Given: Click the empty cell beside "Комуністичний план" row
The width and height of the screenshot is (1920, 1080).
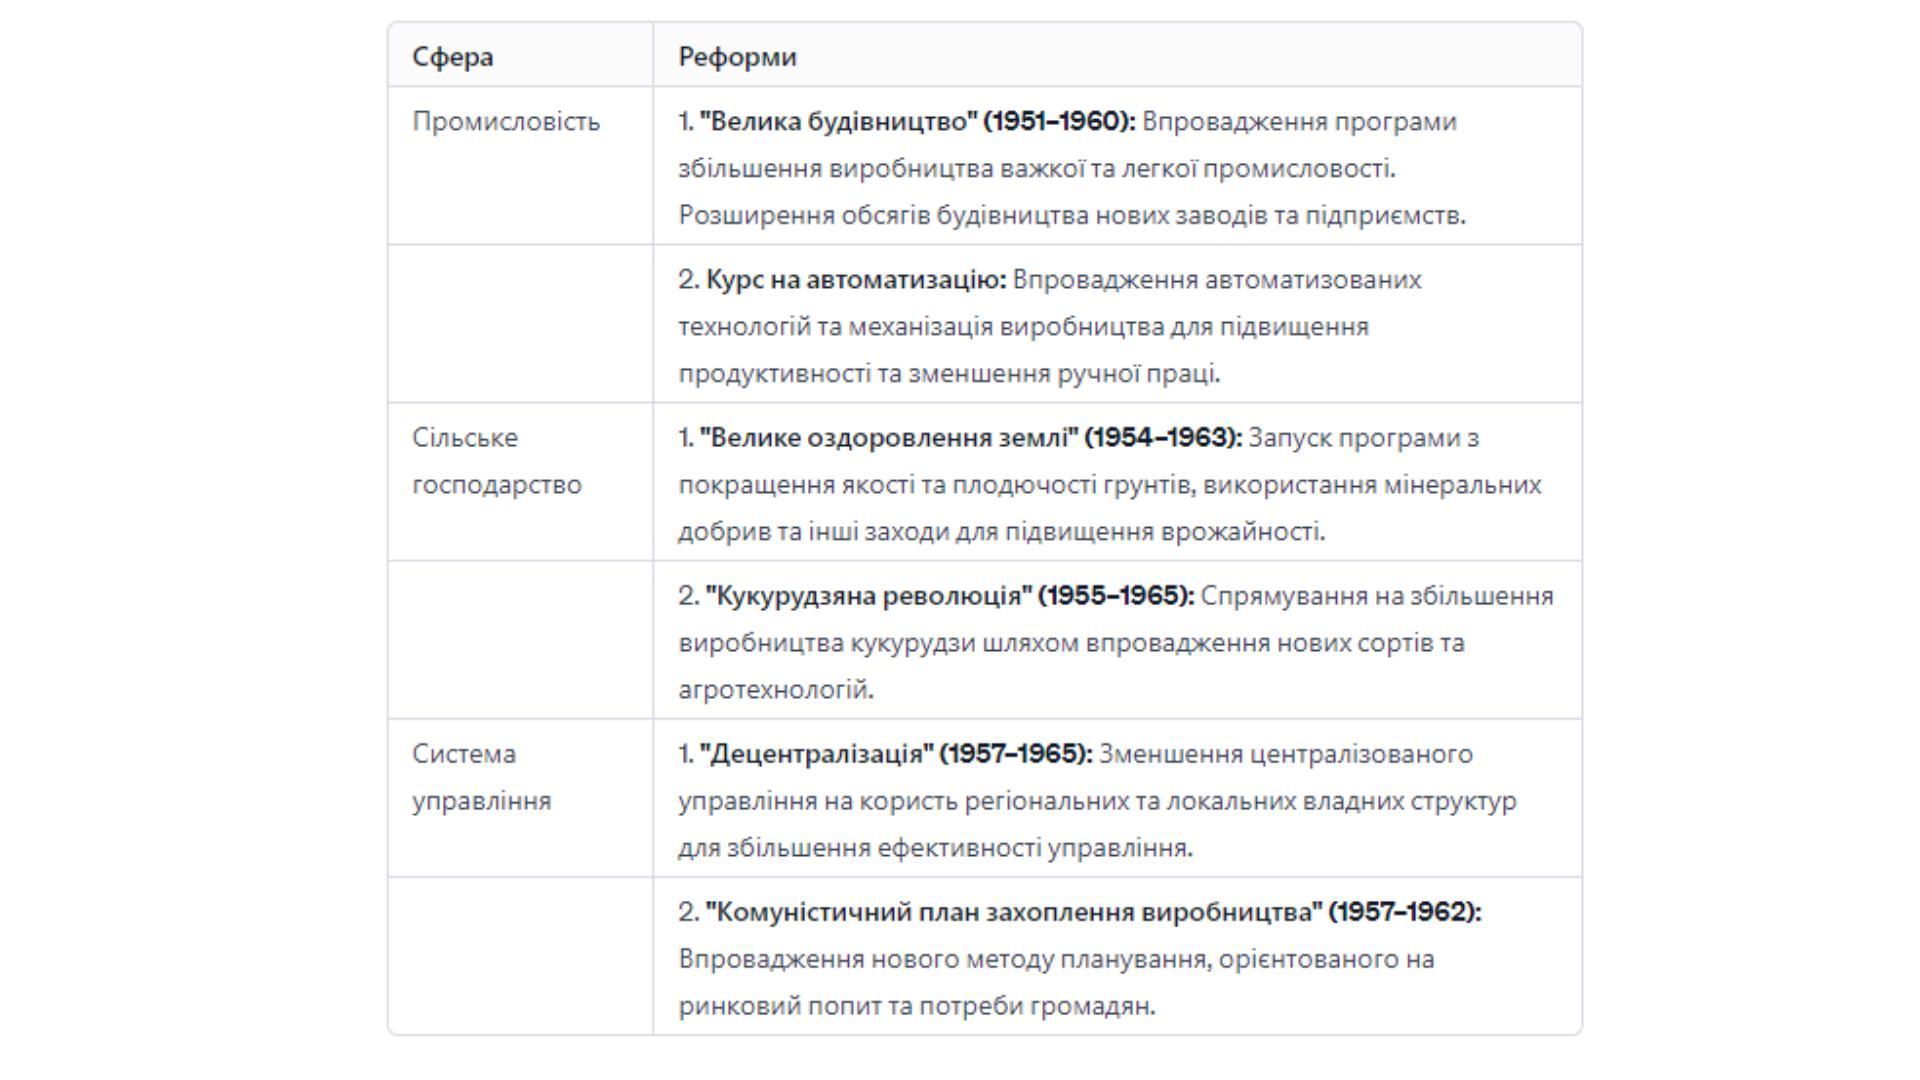Looking at the screenshot, I should 521,956.
